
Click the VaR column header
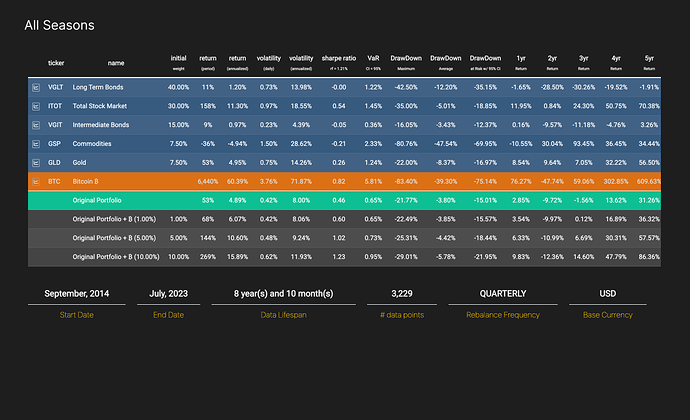(x=374, y=61)
